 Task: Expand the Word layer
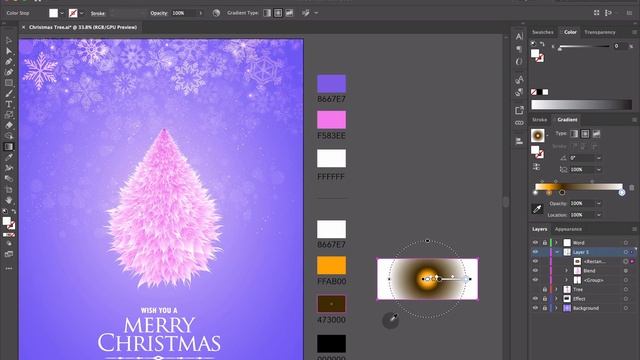click(556, 242)
